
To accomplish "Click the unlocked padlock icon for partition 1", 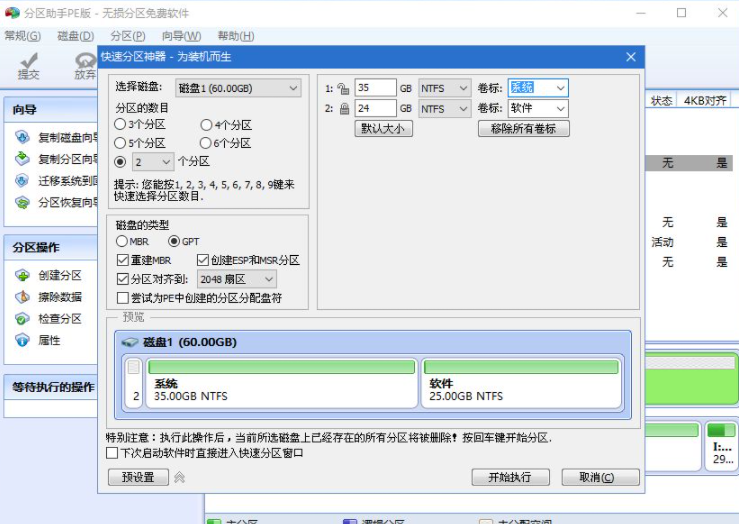I will point(343,88).
